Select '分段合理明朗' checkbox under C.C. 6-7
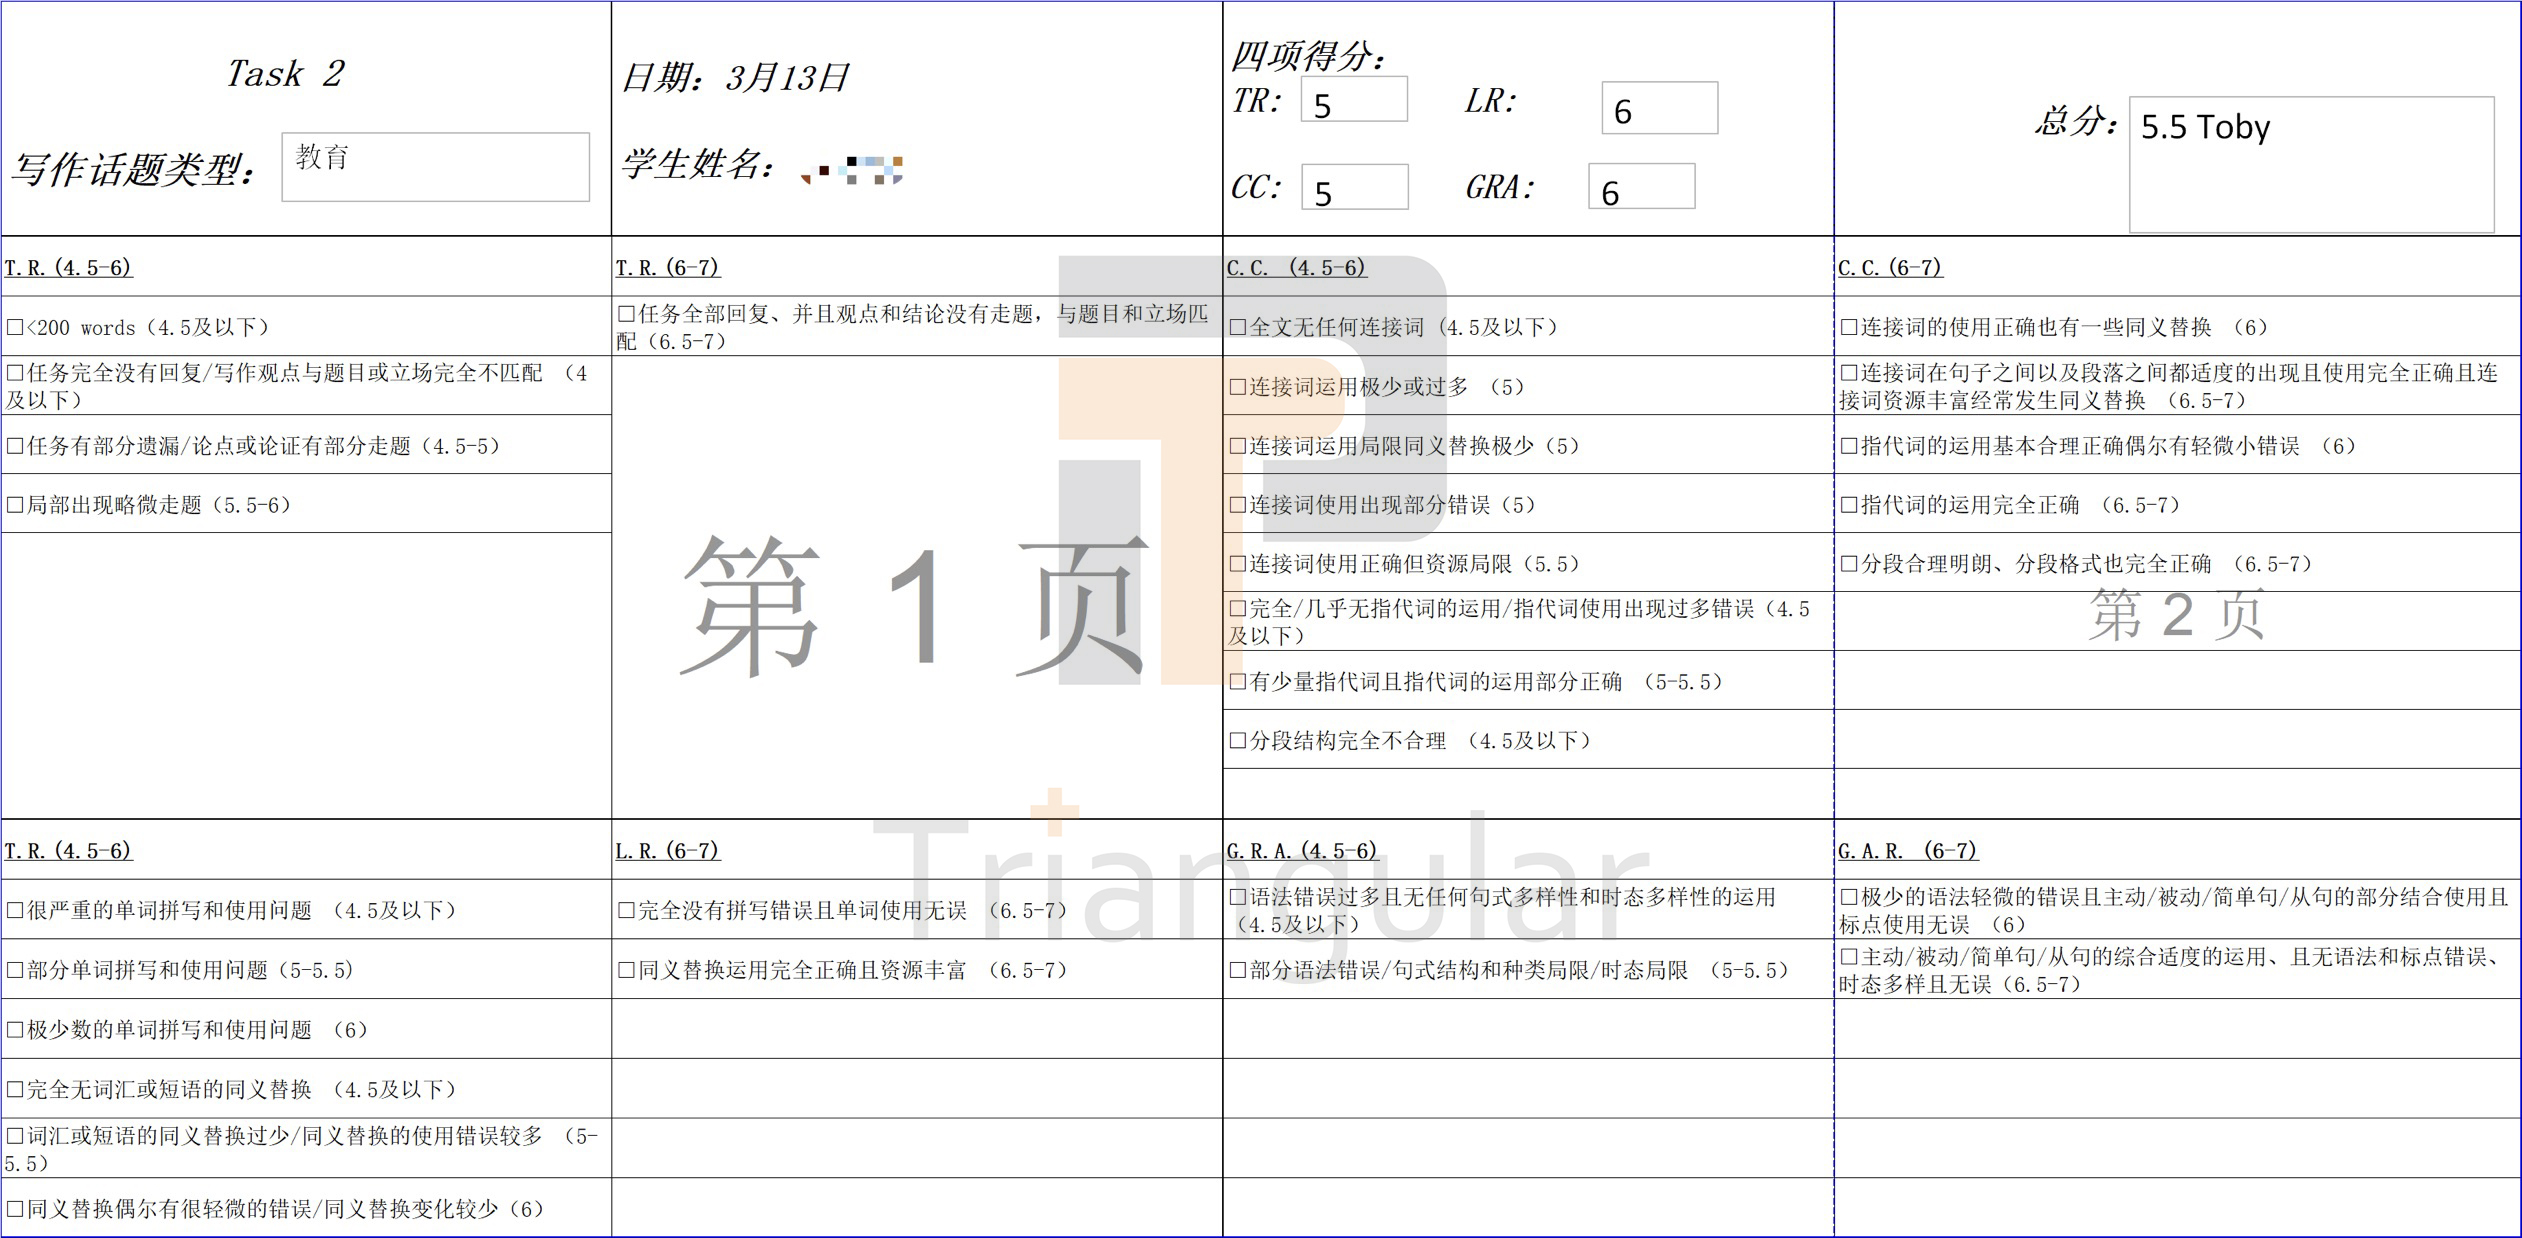 1849,565
